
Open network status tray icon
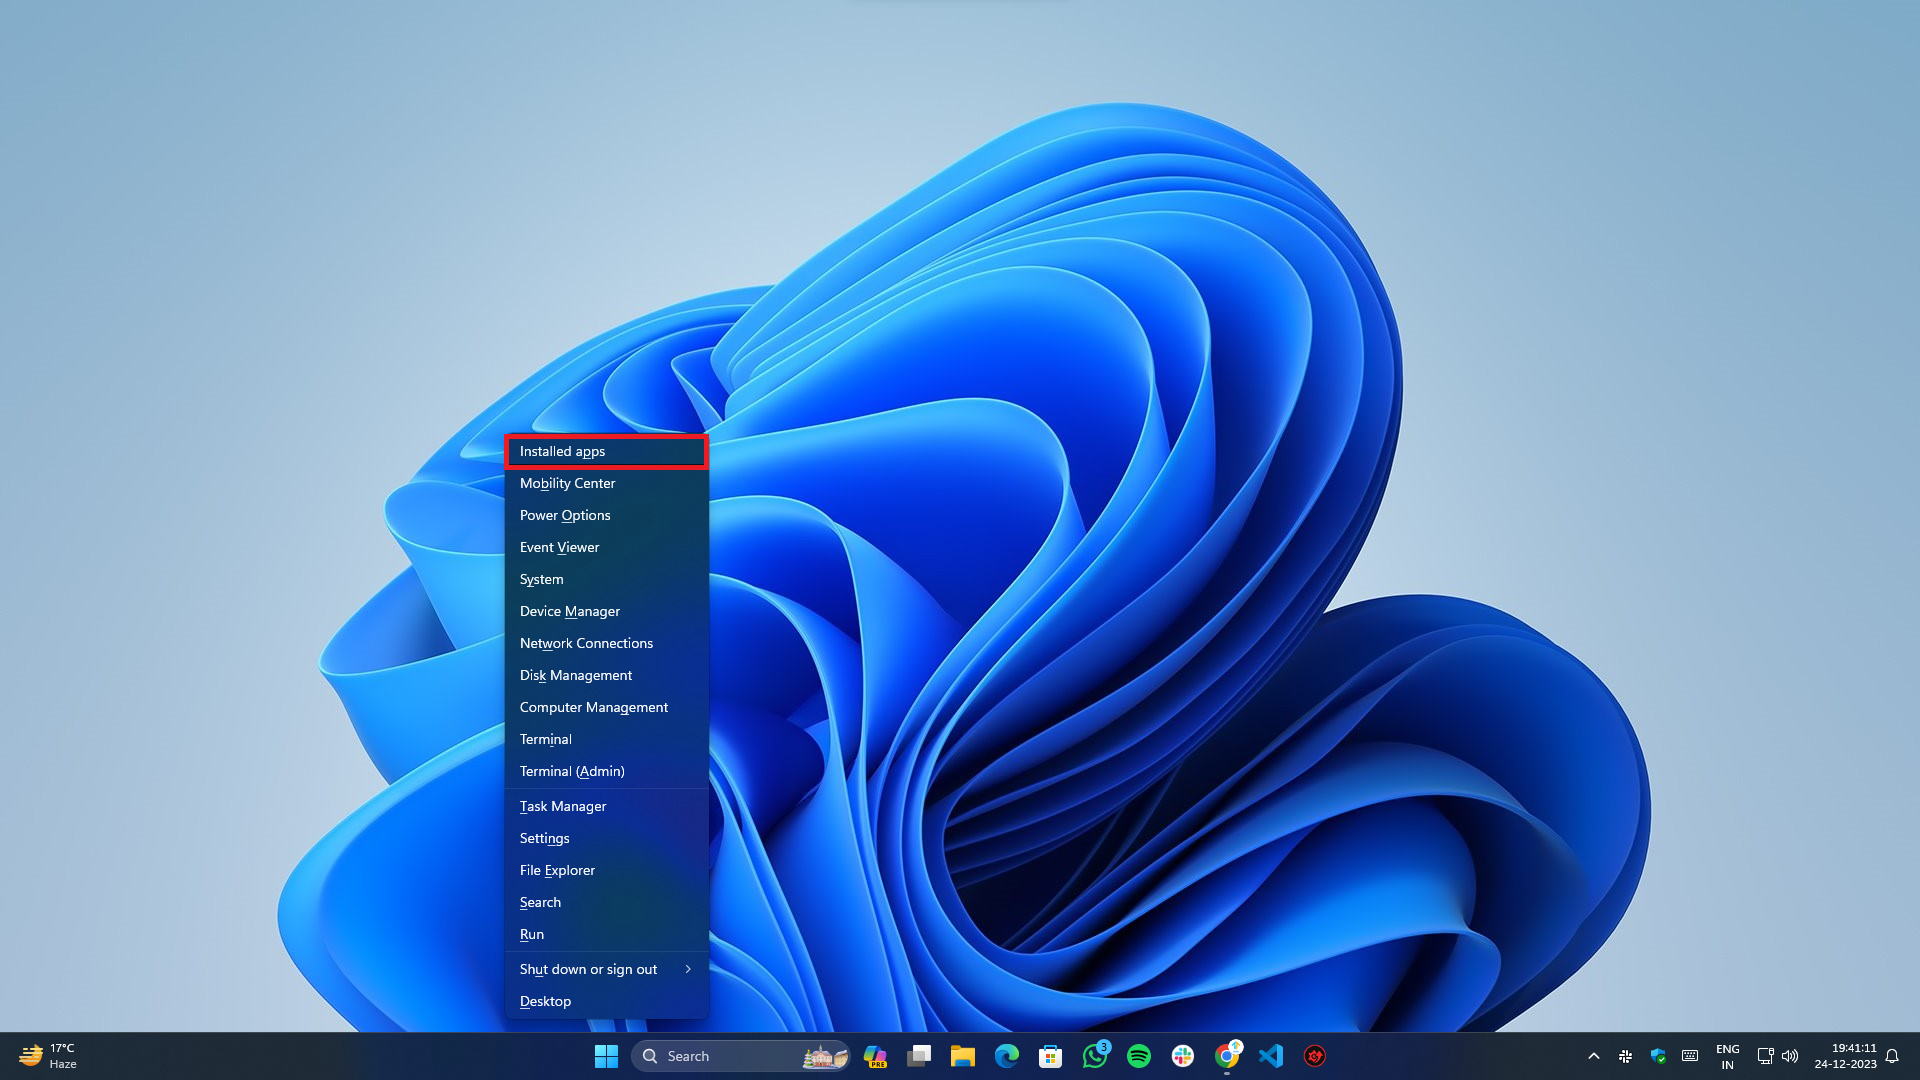1765,1056
